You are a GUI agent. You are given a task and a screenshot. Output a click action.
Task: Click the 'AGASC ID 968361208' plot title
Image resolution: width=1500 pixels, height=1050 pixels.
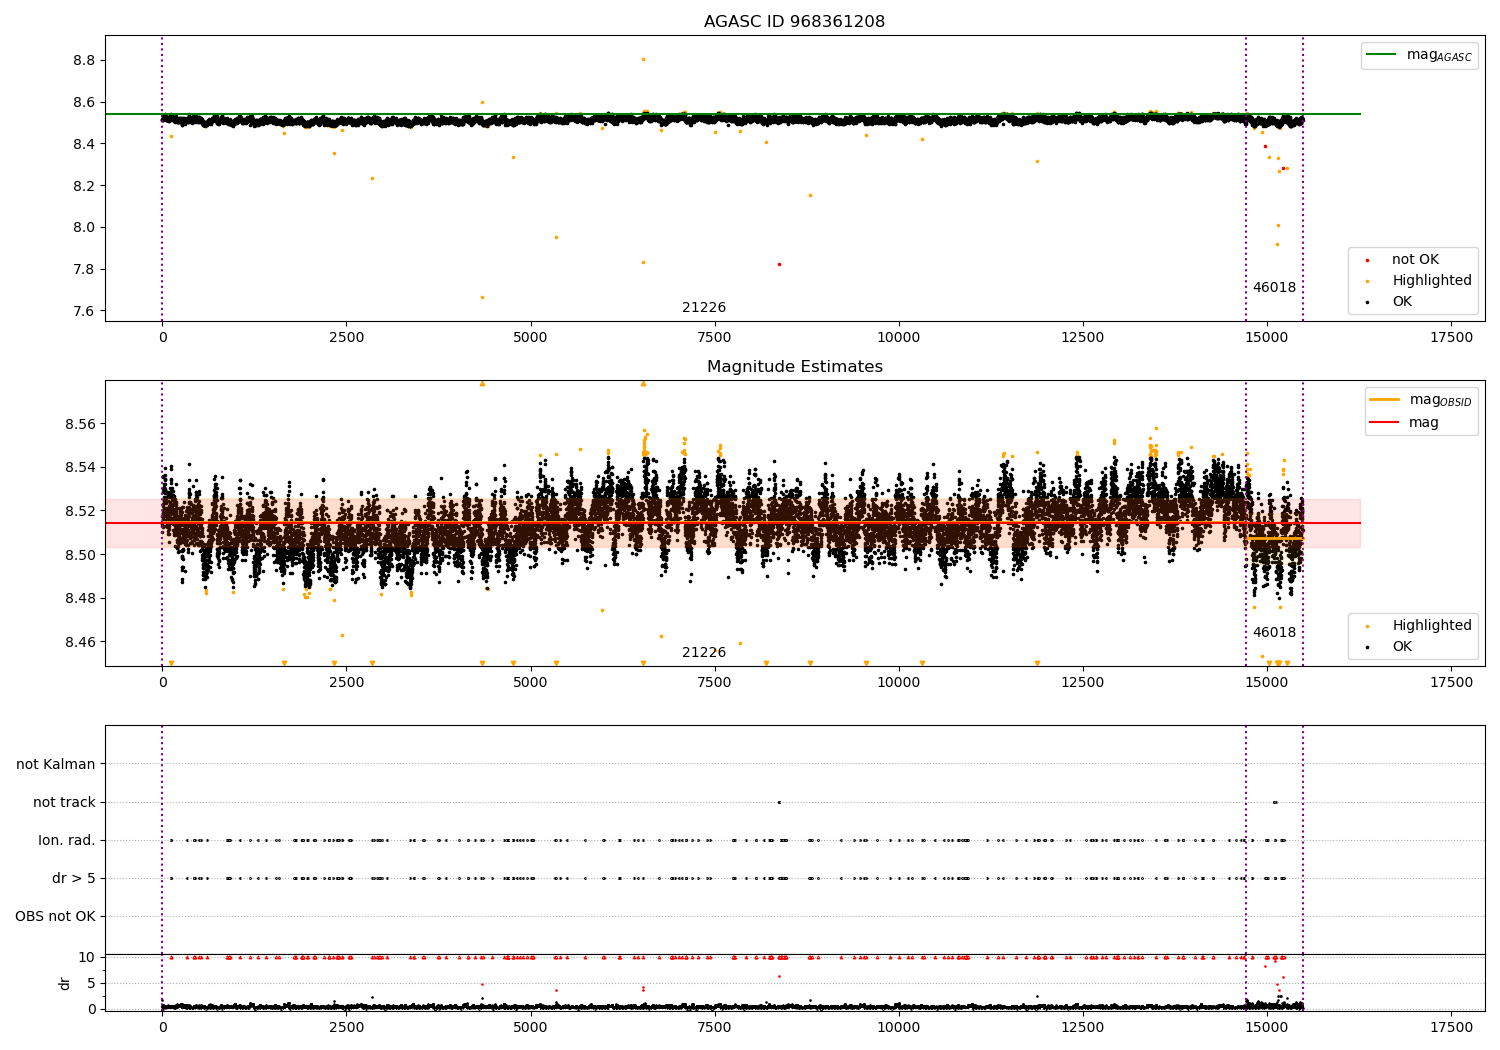click(794, 22)
